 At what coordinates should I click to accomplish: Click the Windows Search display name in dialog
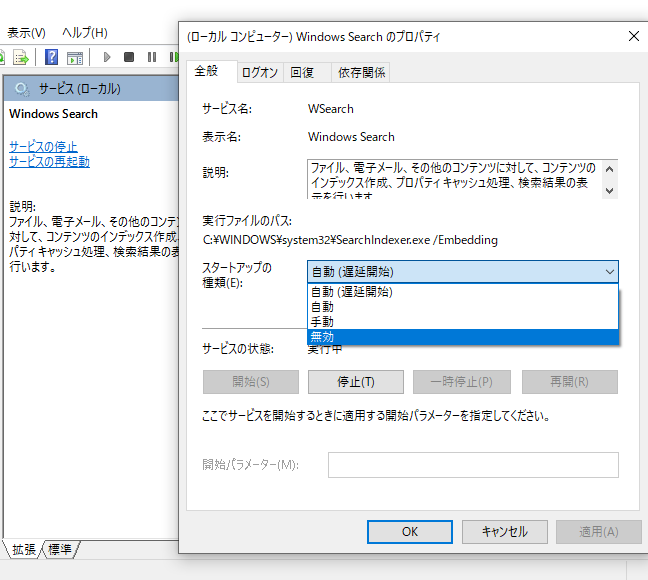point(351,137)
